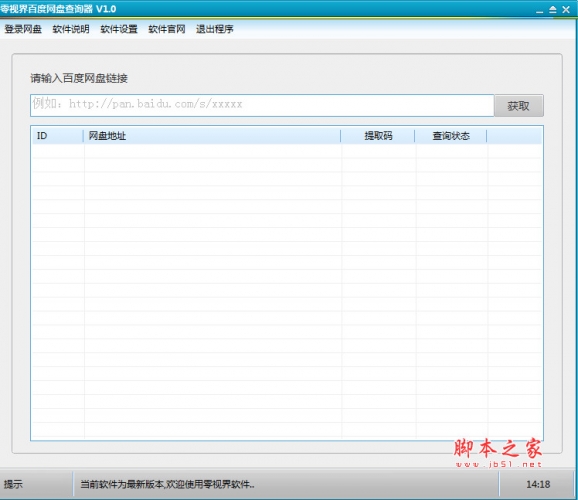Focus the Baidu pan link input field

pyautogui.click(x=262, y=105)
